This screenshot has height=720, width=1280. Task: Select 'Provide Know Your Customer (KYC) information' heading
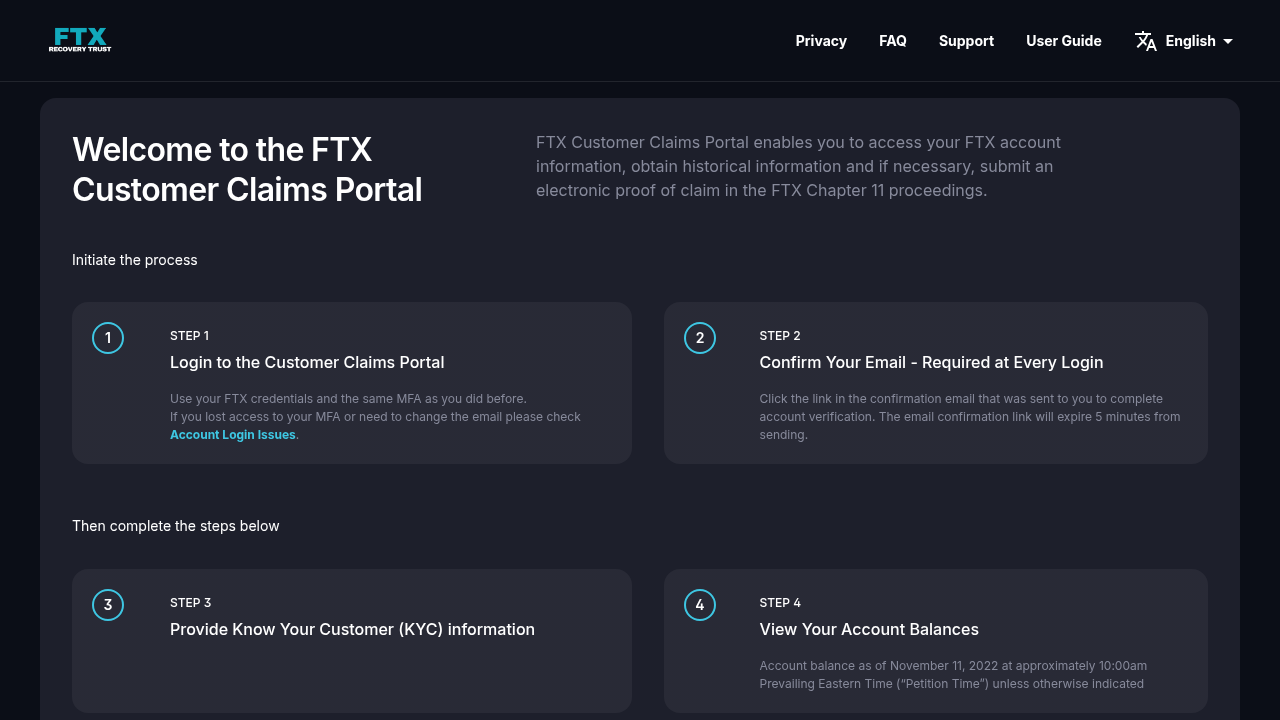click(352, 629)
